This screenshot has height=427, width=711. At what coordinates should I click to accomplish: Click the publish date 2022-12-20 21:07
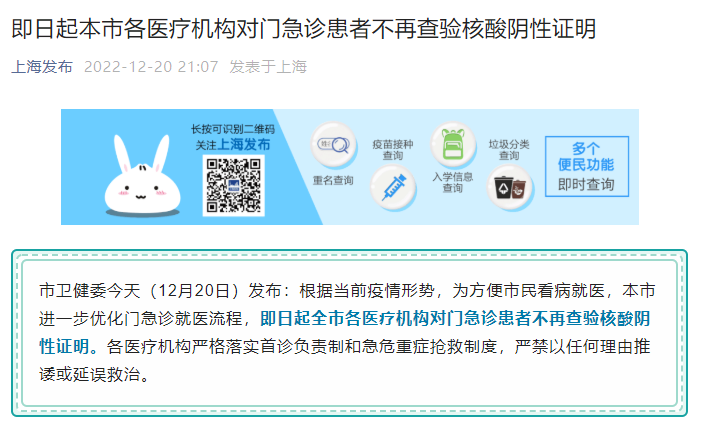click(x=151, y=67)
